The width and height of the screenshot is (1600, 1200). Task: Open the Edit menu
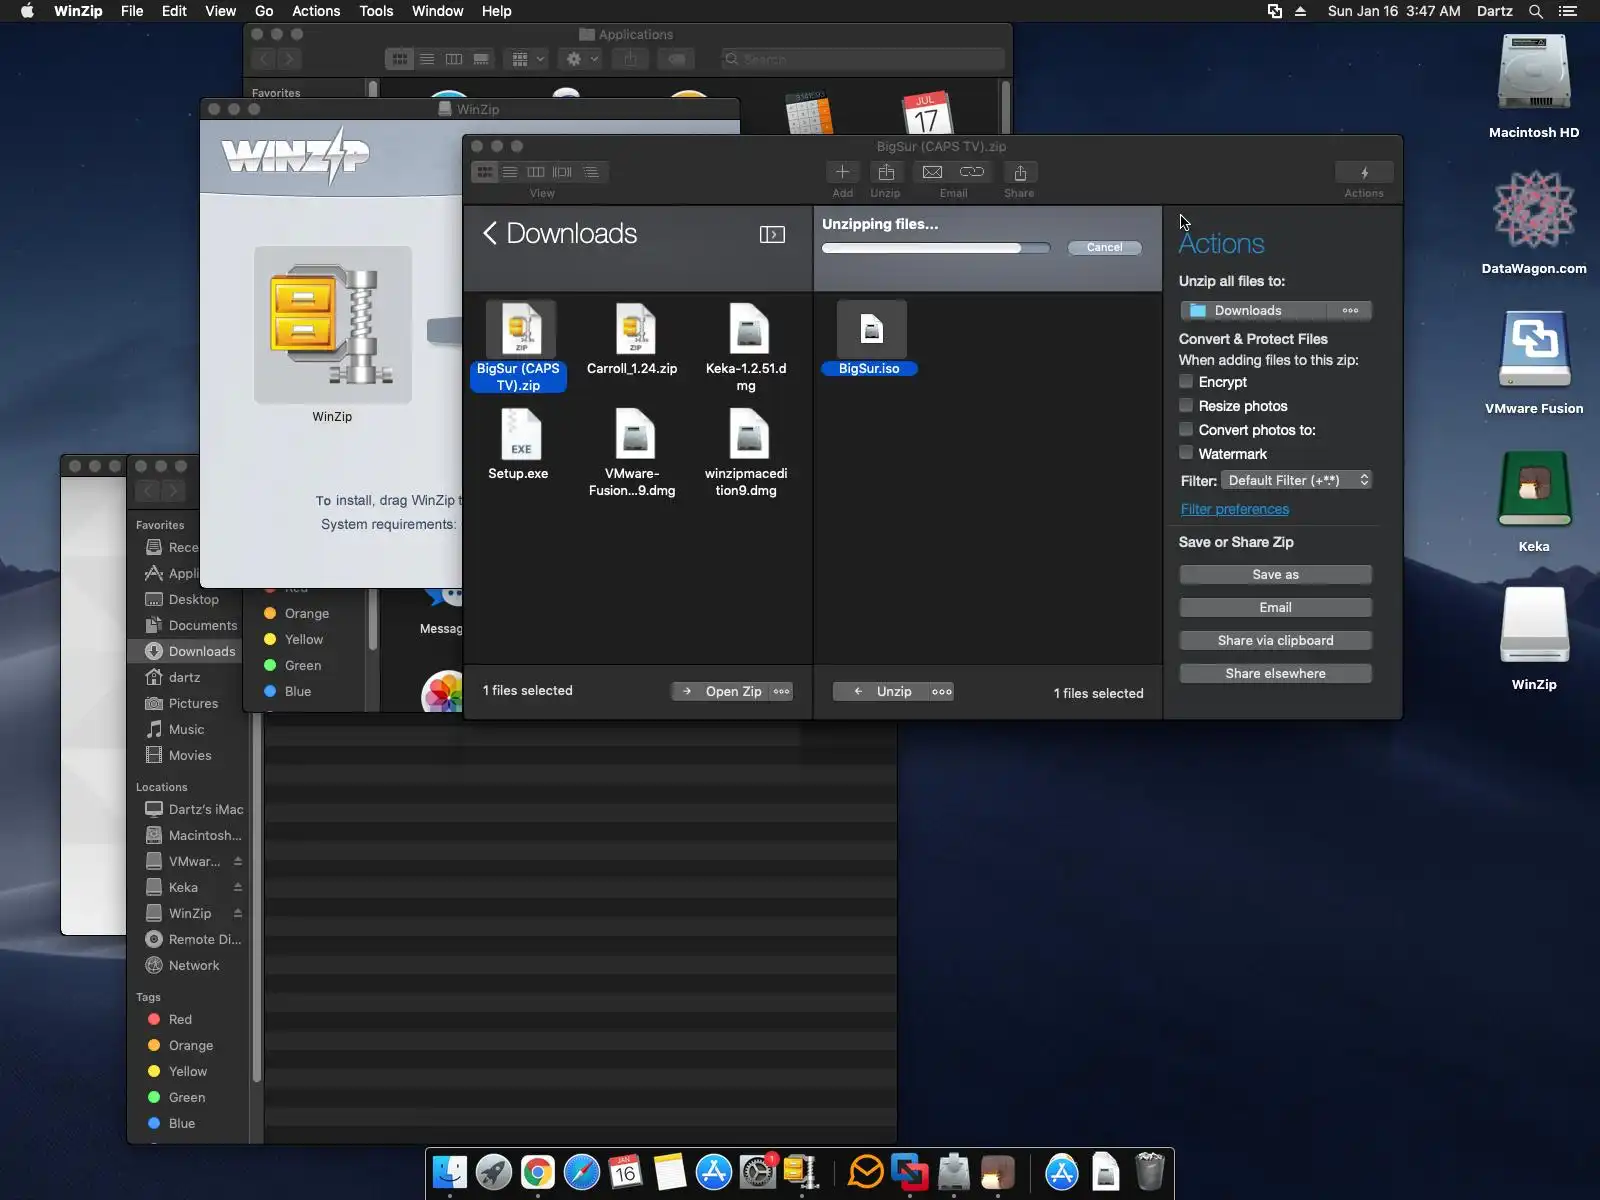[x=174, y=11]
